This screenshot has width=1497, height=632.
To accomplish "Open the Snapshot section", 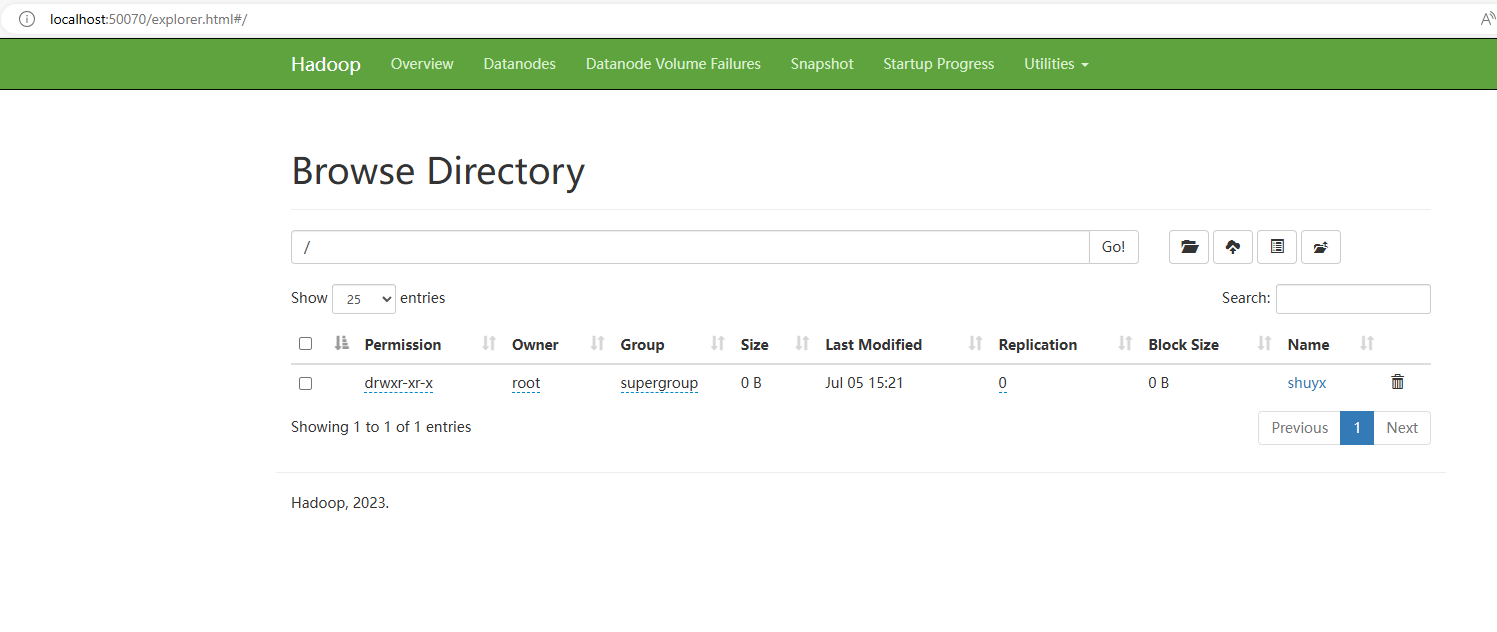I will 821,63.
